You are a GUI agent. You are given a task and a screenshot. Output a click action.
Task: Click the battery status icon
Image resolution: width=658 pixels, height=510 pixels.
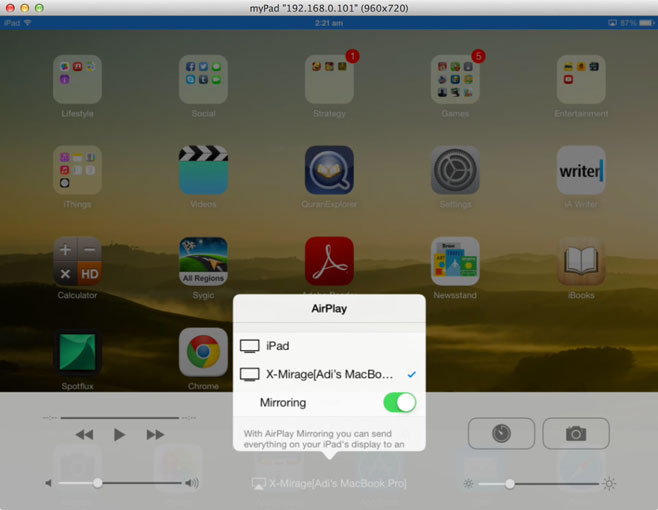click(x=646, y=23)
